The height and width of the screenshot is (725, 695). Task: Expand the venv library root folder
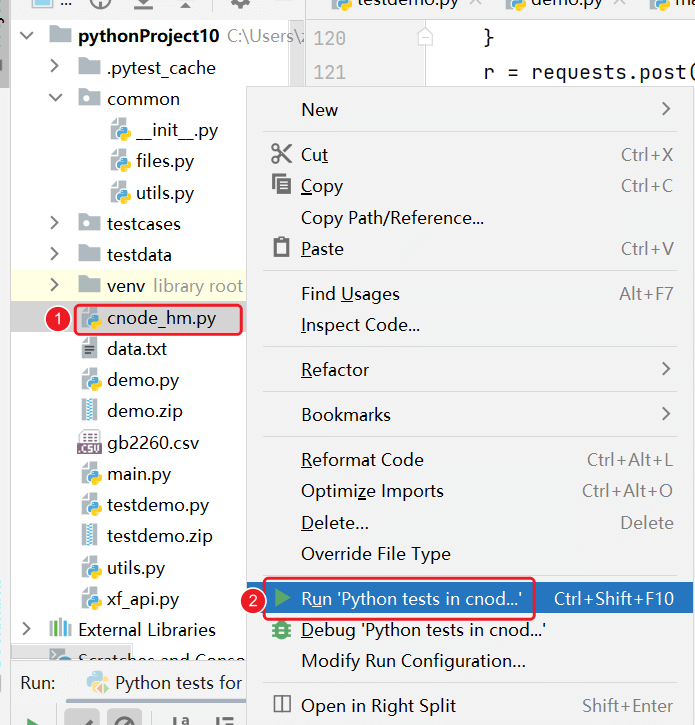point(54,285)
